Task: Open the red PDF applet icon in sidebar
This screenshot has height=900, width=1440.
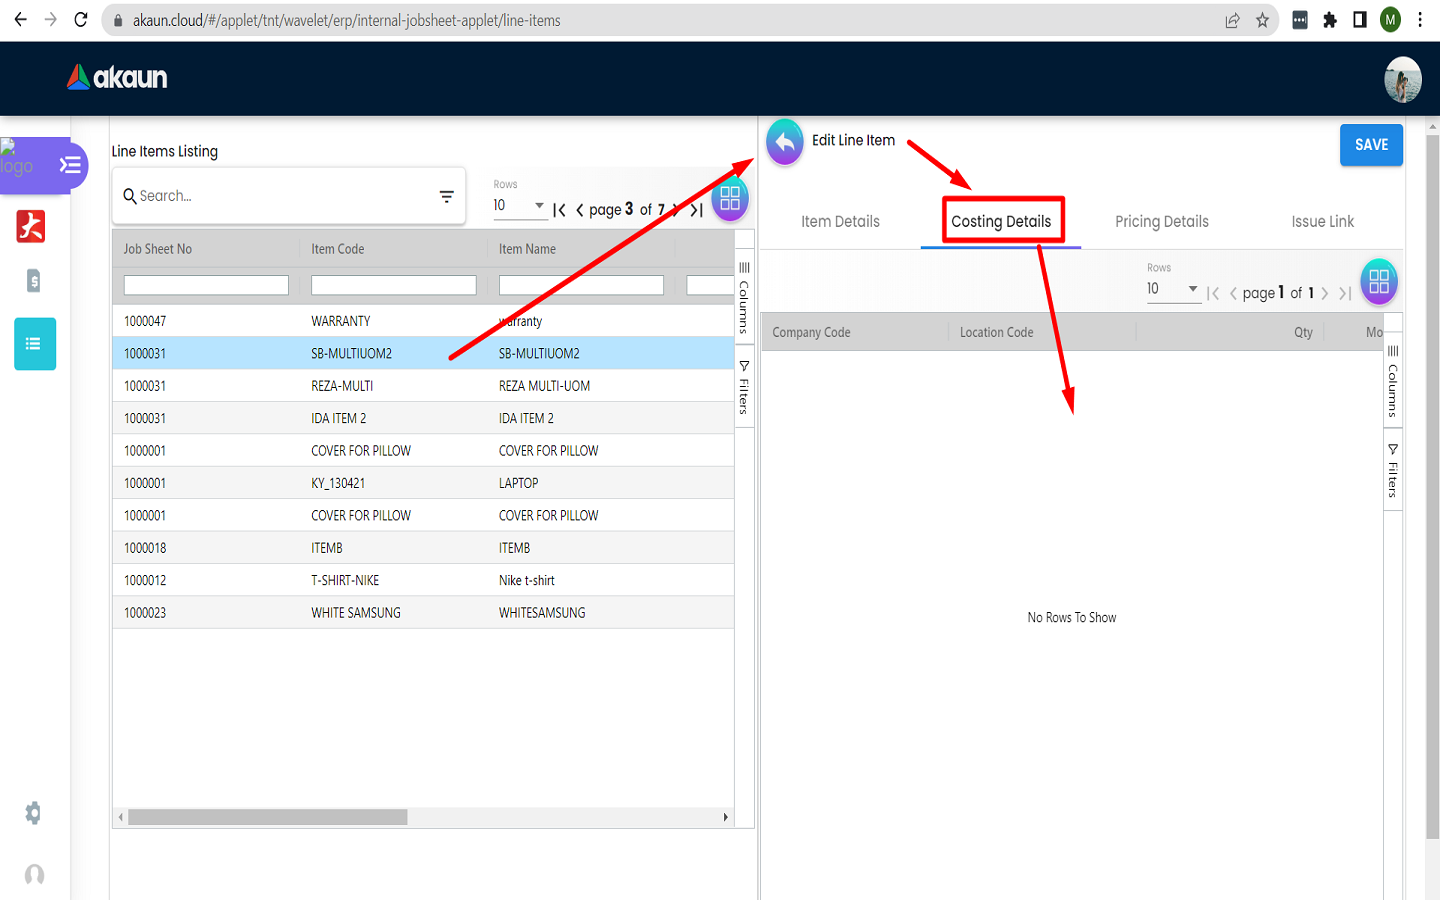Action: (31, 227)
